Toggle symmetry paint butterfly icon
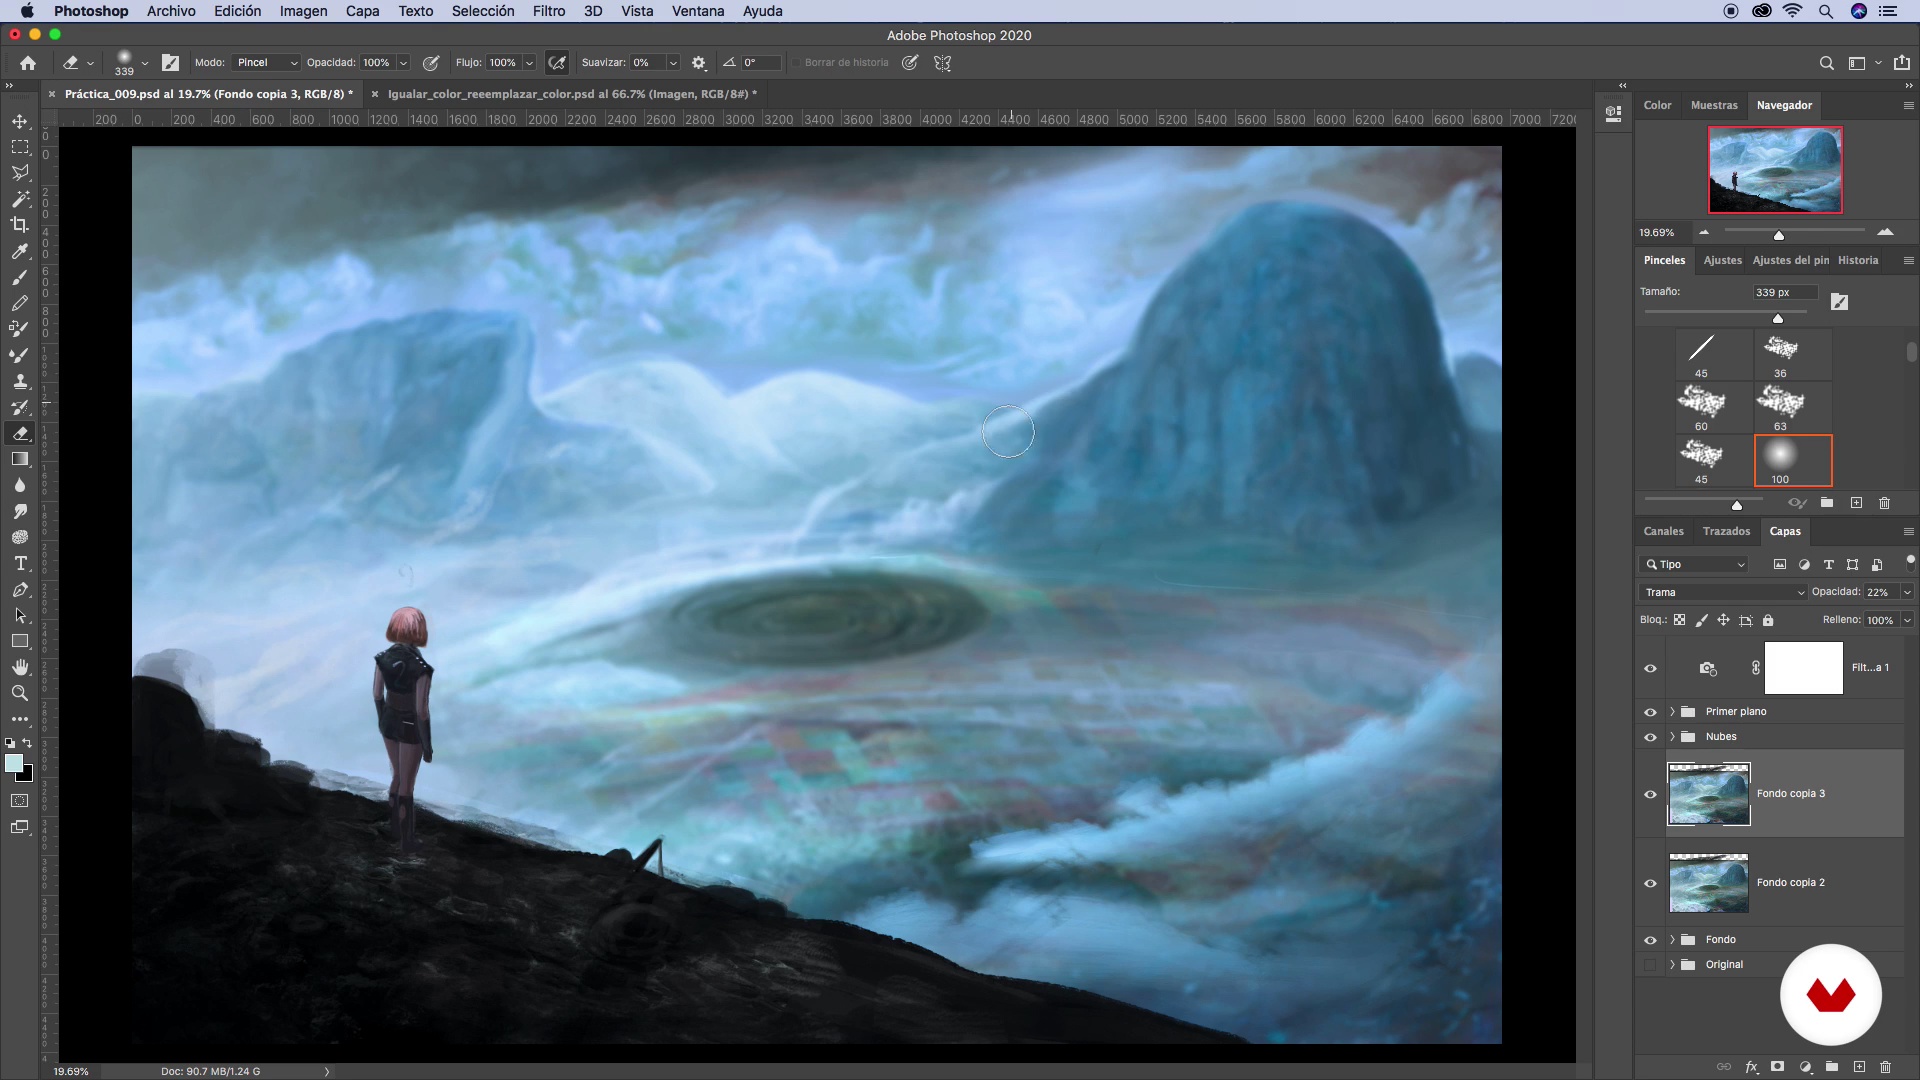Viewport: 1920px width, 1080px height. tap(942, 63)
